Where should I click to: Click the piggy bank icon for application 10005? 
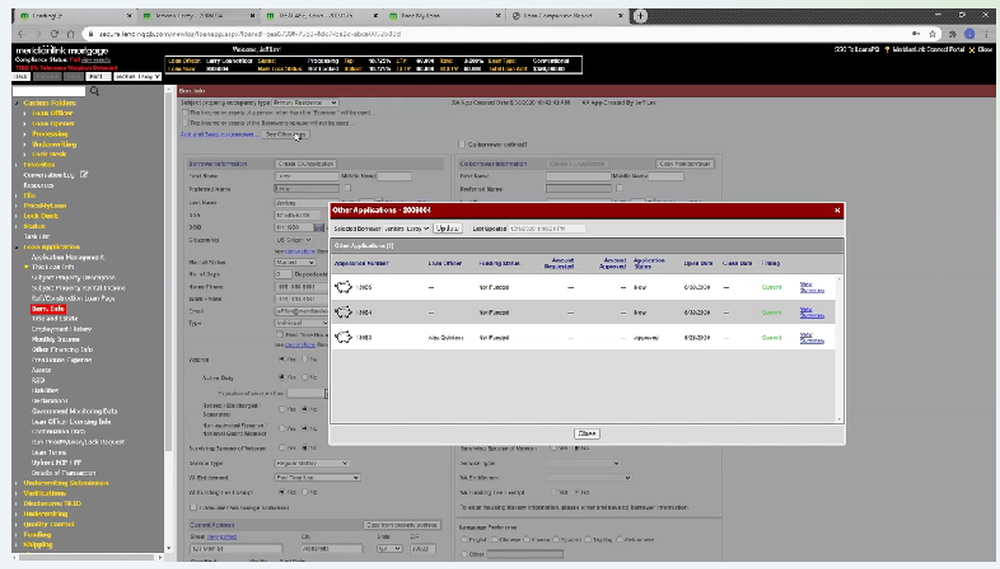click(x=343, y=287)
